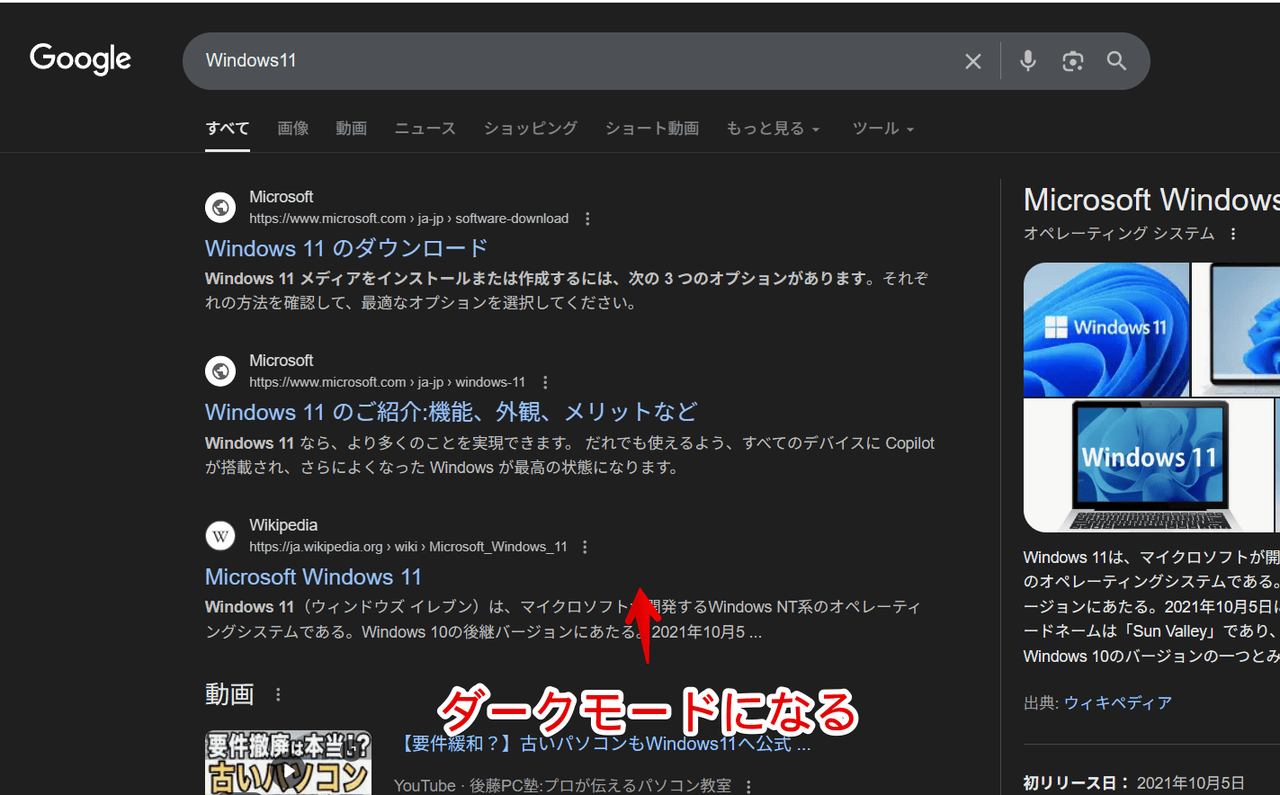This screenshot has height=795, width=1280.
Task: Open Windows 11 のご紹介 result link
Action: tap(451, 412)
